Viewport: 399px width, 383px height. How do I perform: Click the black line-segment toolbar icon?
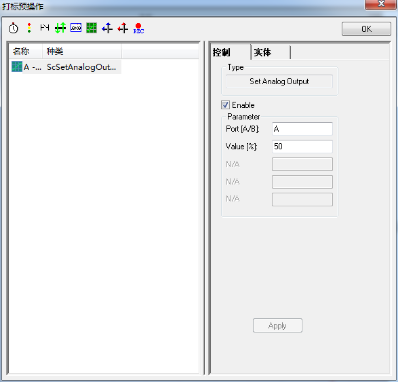click(45, 28)
